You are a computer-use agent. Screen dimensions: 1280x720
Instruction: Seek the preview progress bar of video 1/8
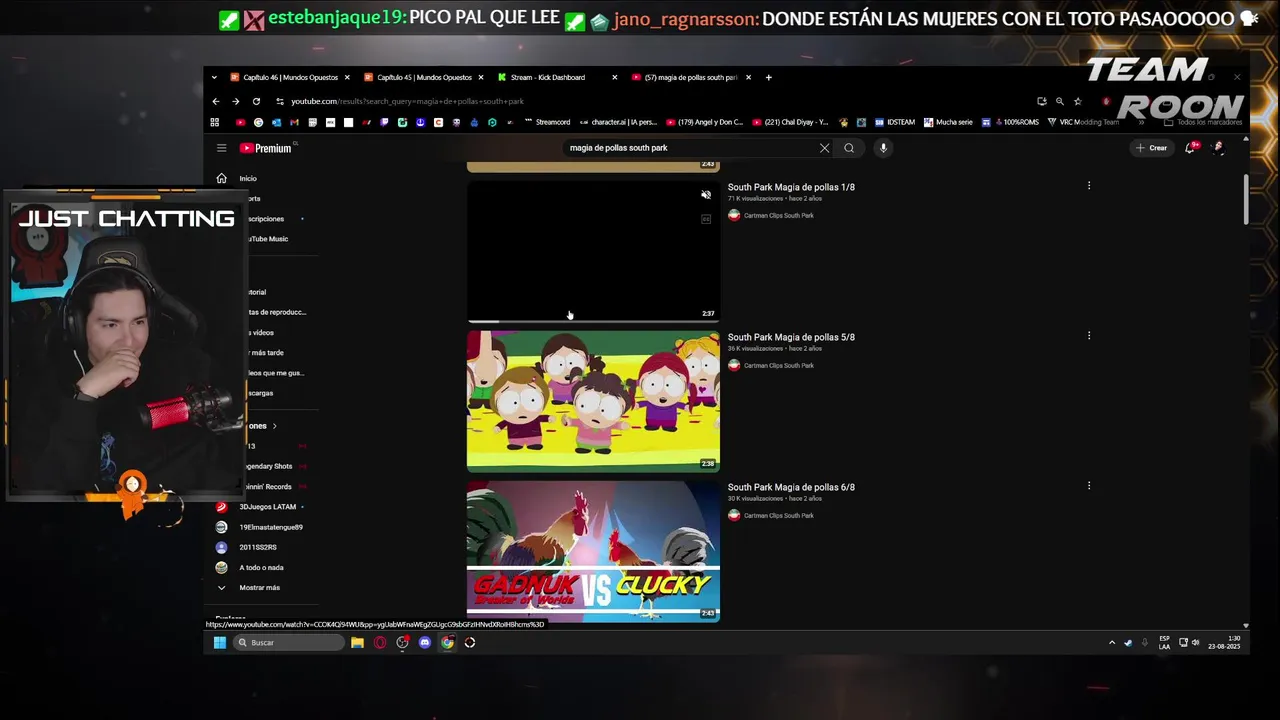pos(593,321)
